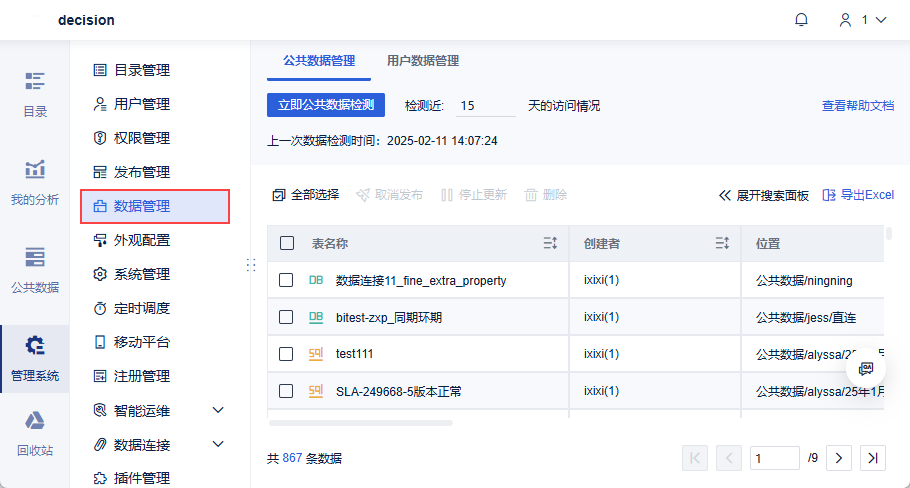The height and width of the screenshot is (488, 910).
Task: Expand the 智能运维 menu
Action: (x=218, y=410)
